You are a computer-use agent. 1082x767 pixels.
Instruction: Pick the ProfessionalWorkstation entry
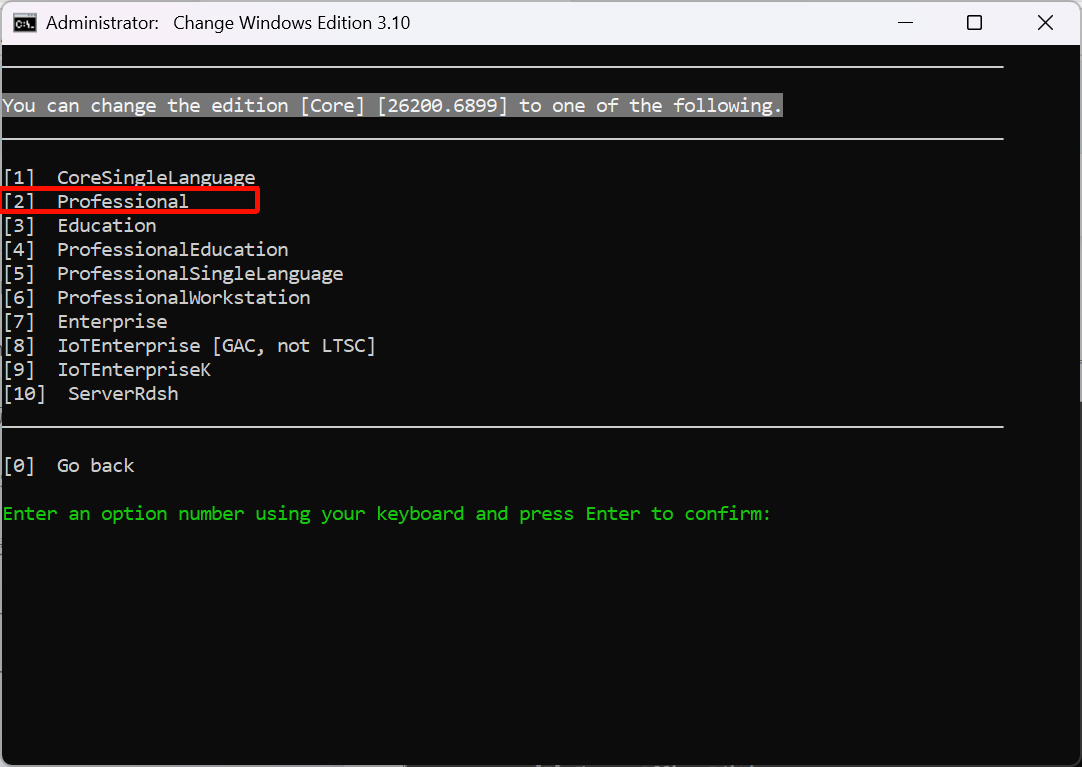(x=183, y=298)
